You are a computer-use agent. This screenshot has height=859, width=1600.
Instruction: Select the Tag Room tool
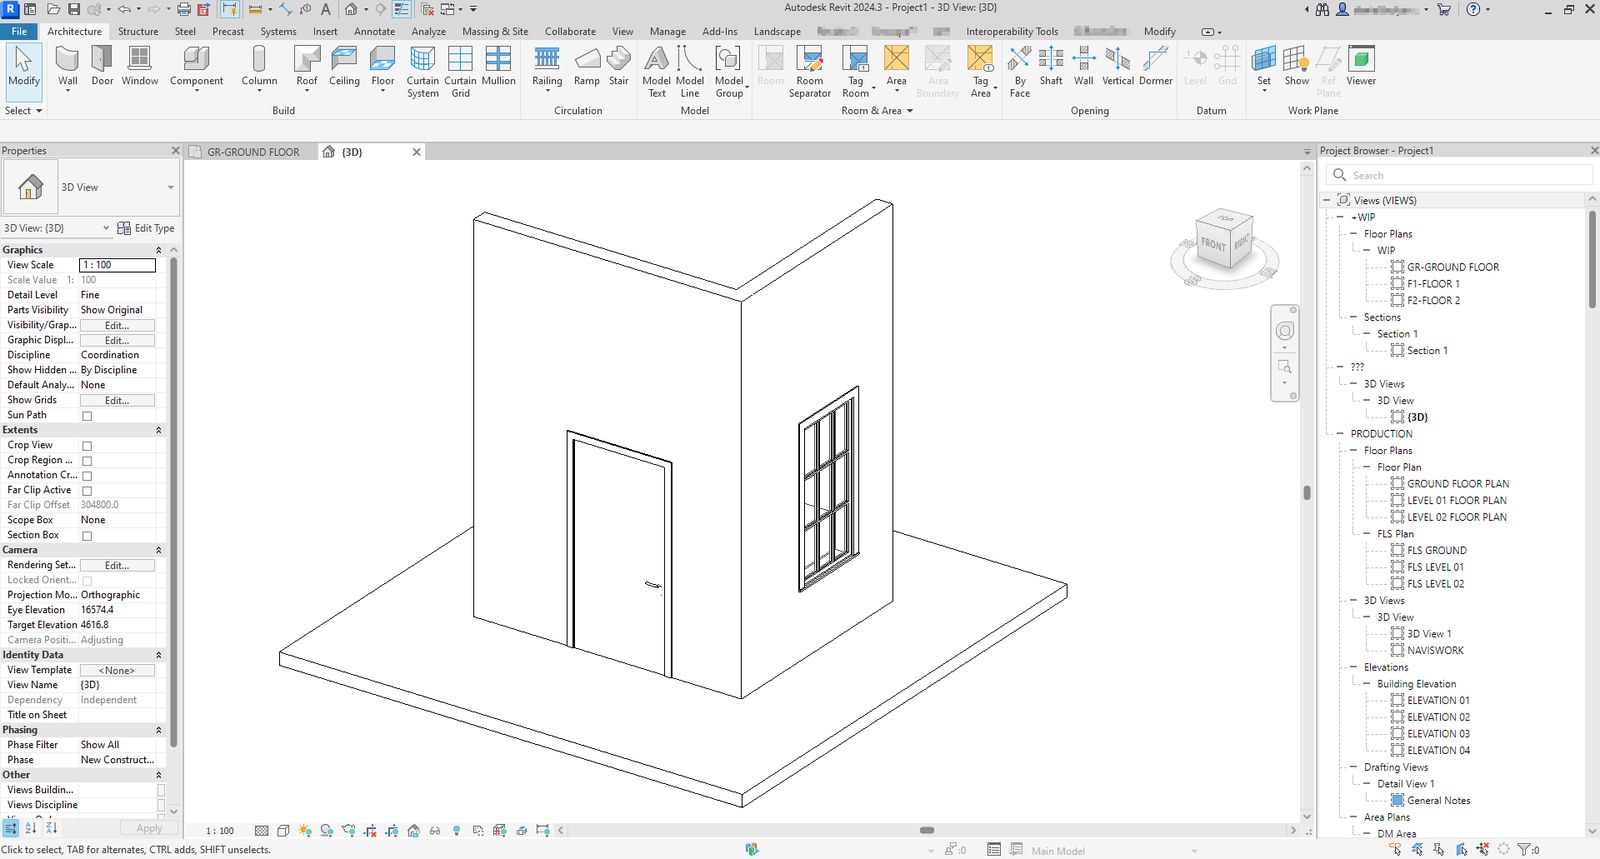point(856,71)
